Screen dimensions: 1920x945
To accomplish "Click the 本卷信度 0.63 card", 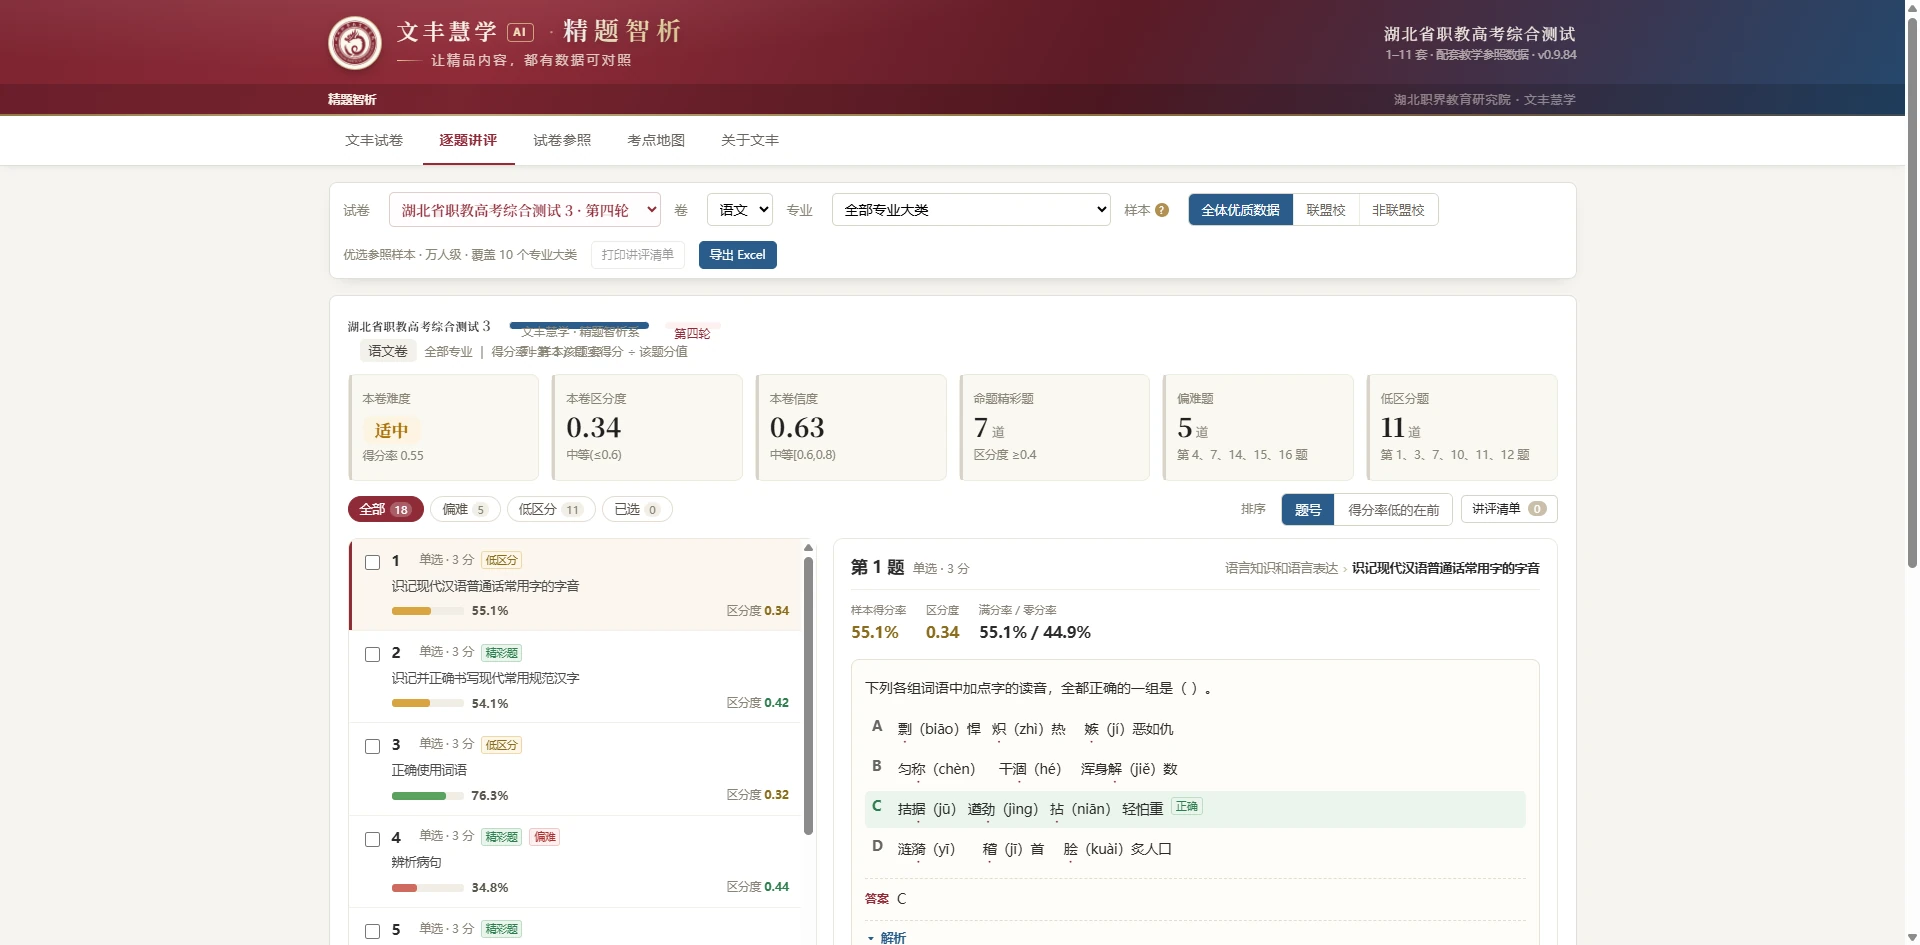I will [x=851, y=427].
